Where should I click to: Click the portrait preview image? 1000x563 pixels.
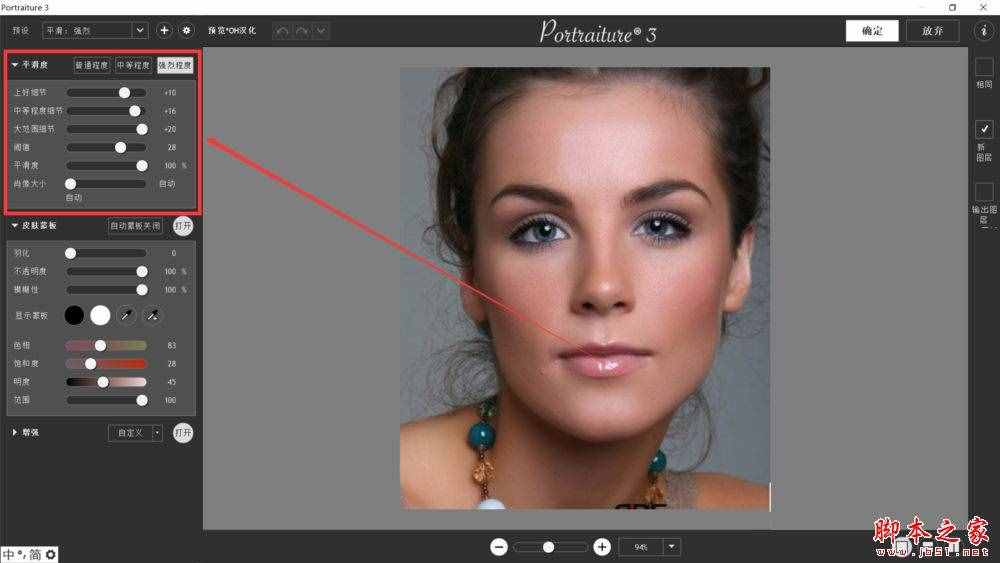(585, 288)
